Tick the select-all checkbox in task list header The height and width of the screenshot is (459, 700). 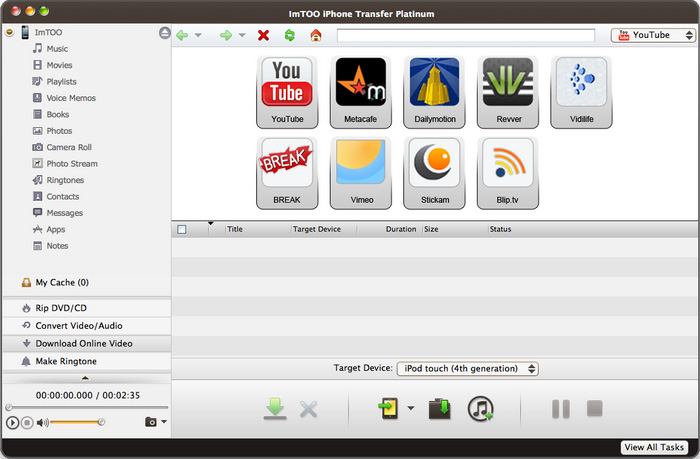pyautogui.click(x=182, y=230)
